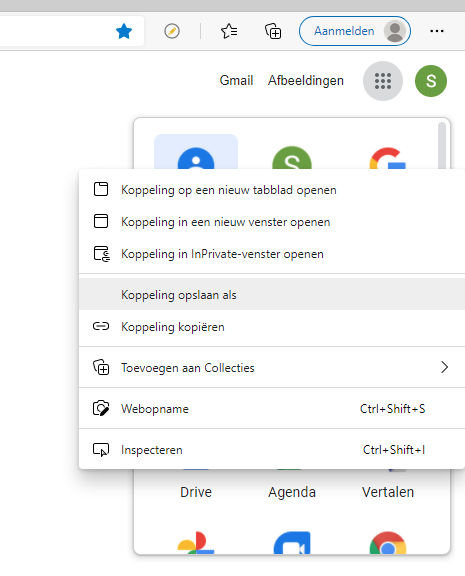Click the blue favorites star icon

[x=124, y=31]
